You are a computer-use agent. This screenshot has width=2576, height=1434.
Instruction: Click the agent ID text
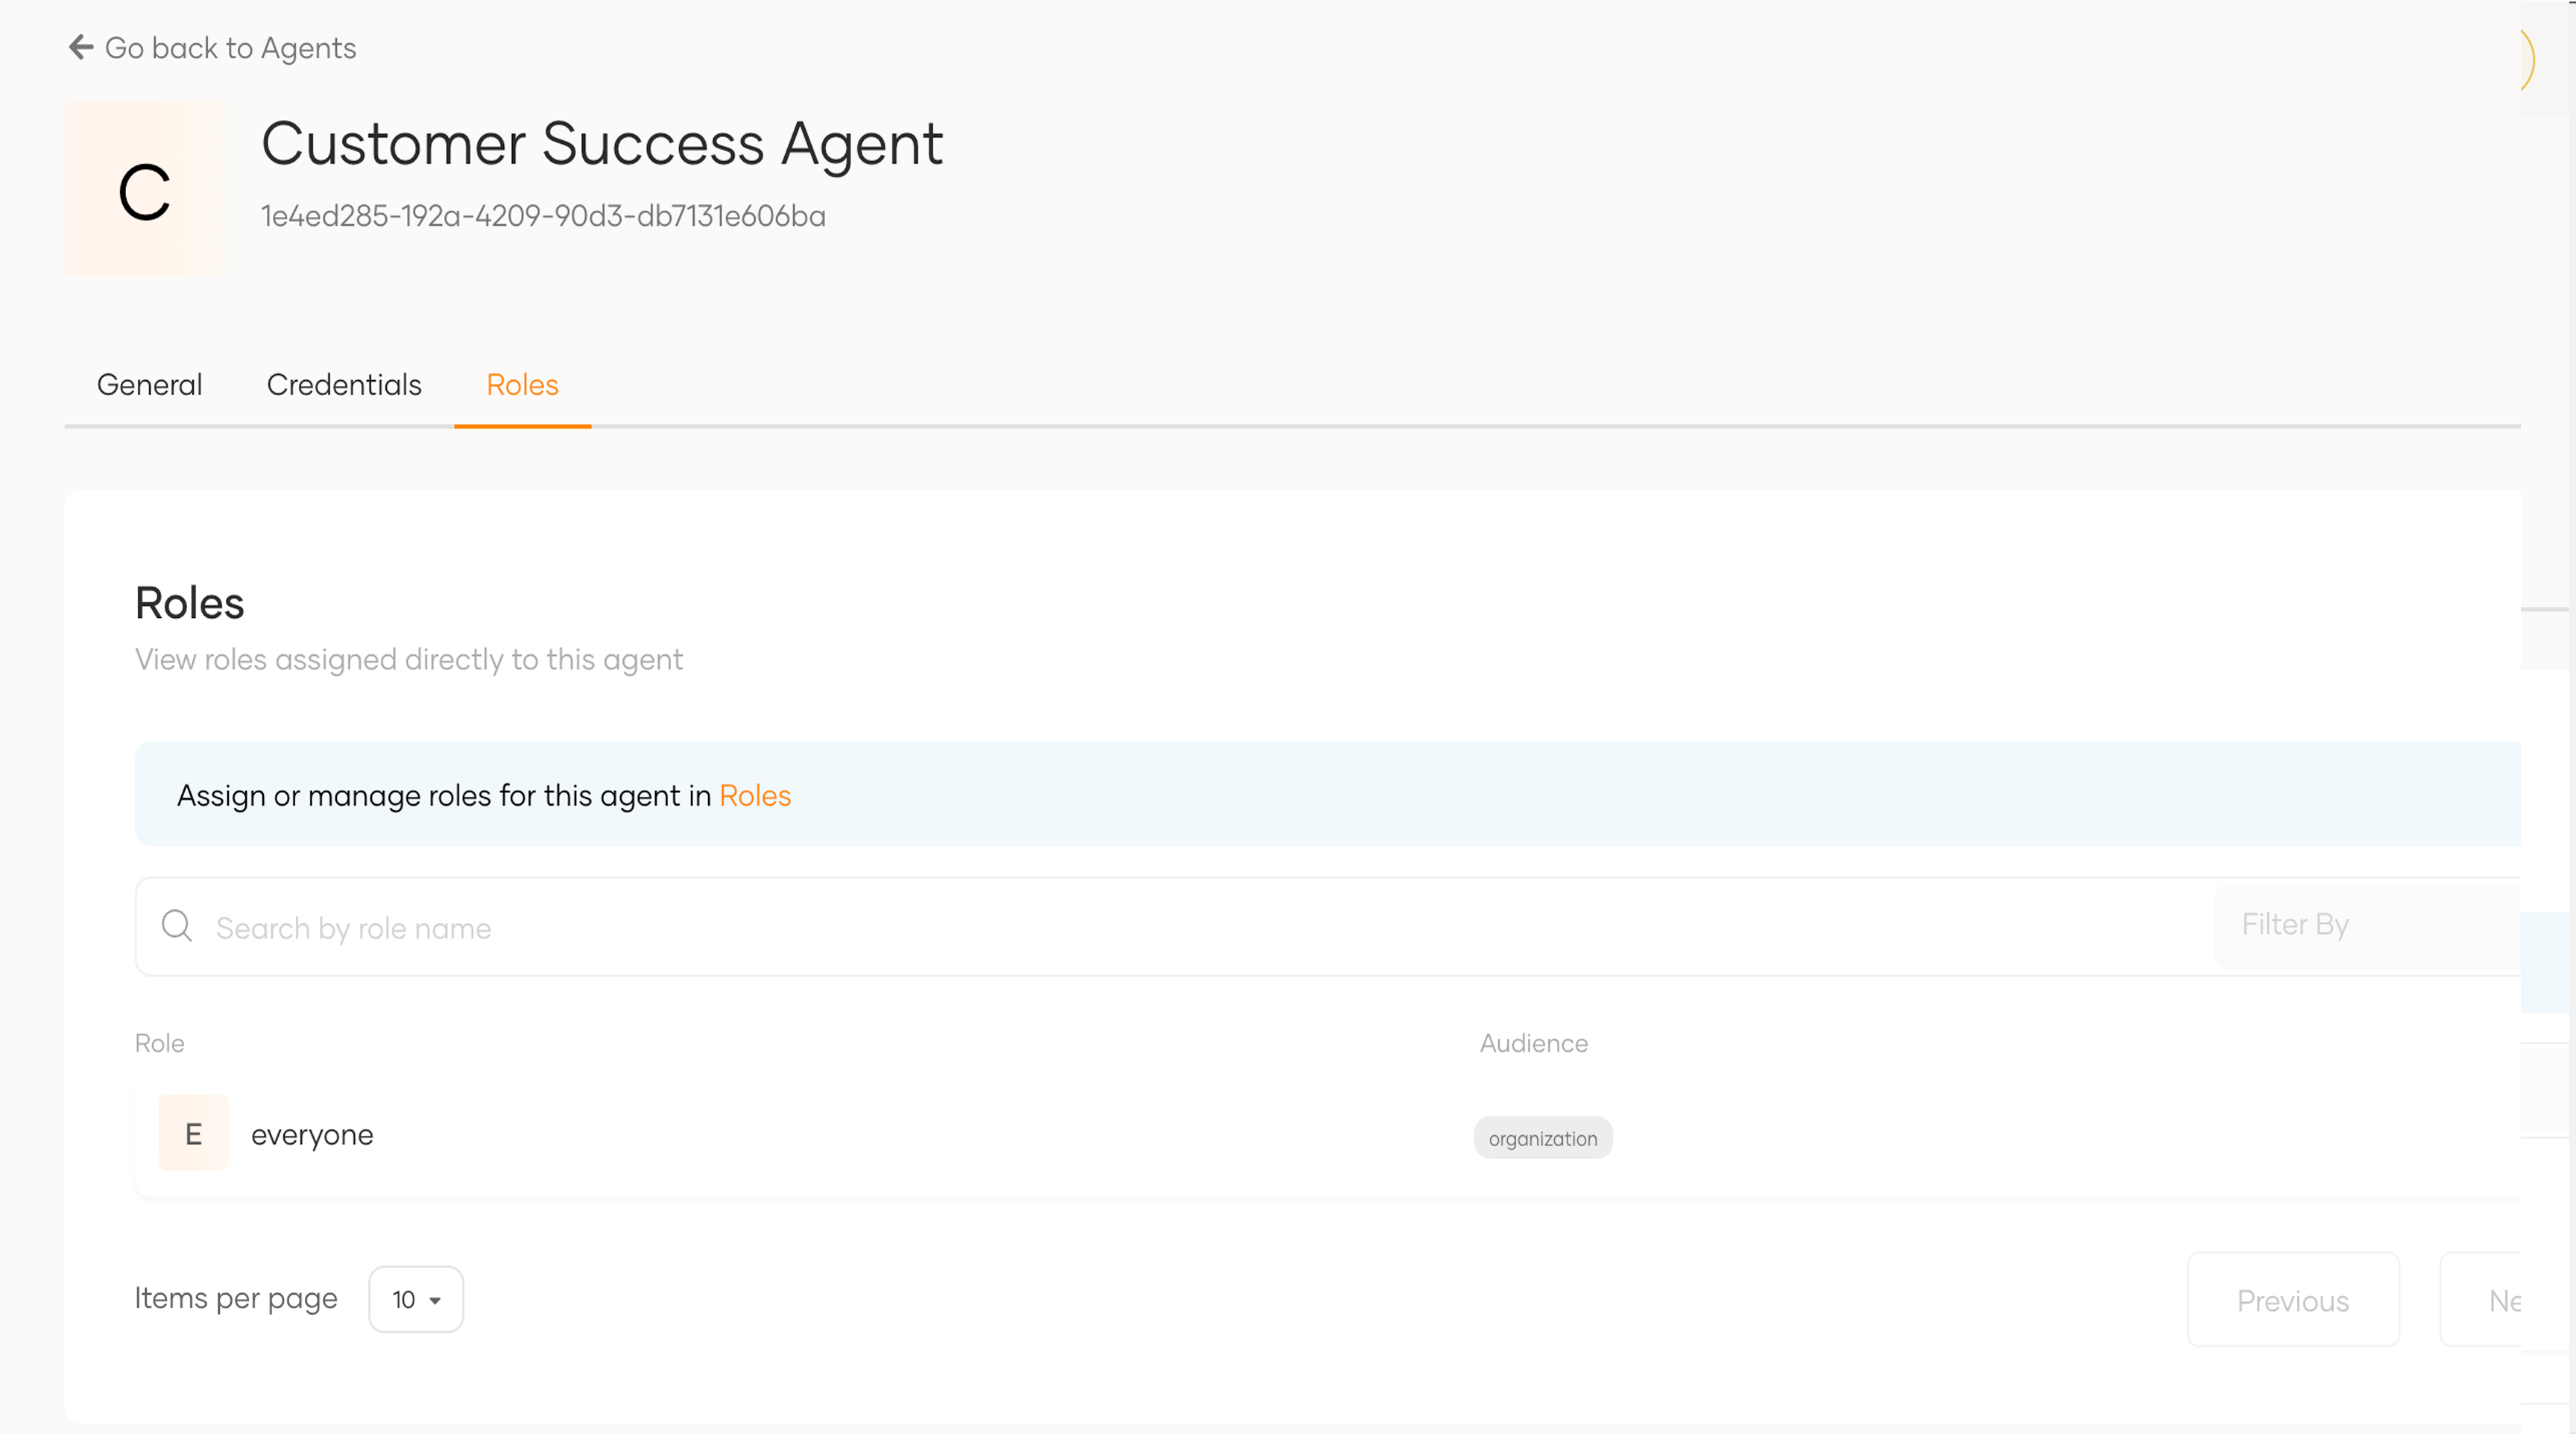[543, 215]
